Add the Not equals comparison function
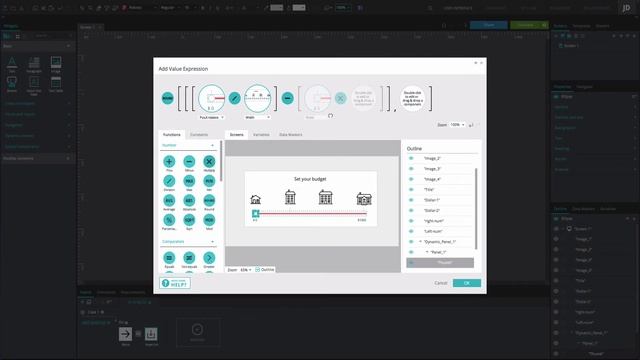 click(x=189, y=258)
